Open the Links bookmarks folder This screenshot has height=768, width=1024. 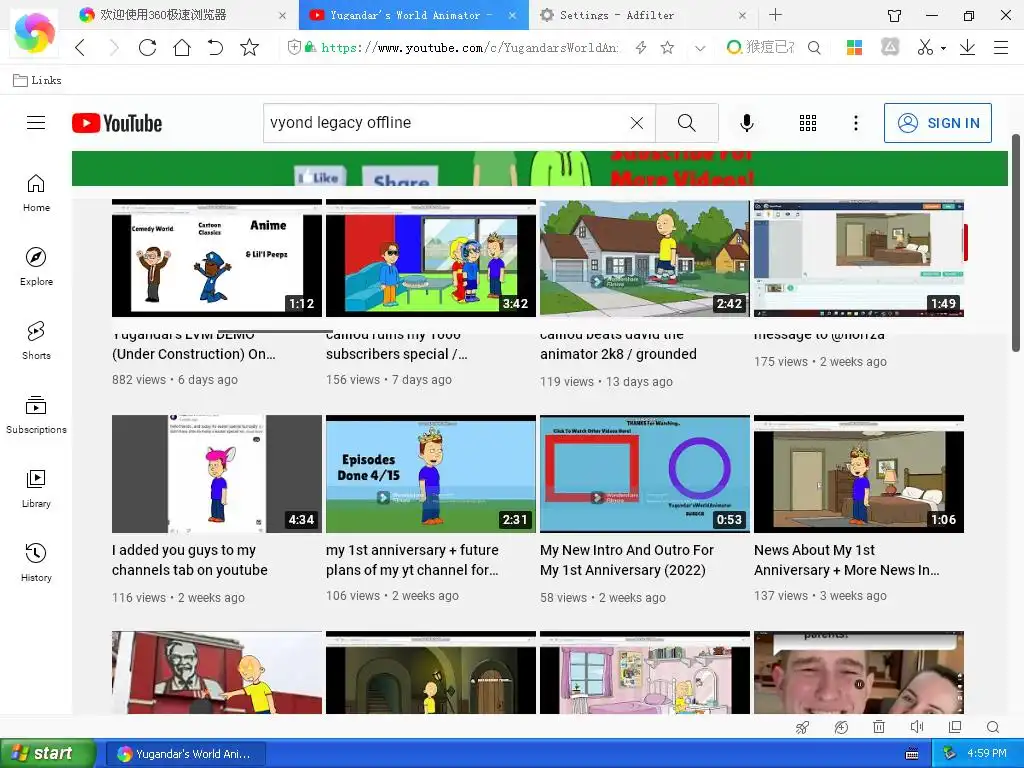click(x=37, y=80)
